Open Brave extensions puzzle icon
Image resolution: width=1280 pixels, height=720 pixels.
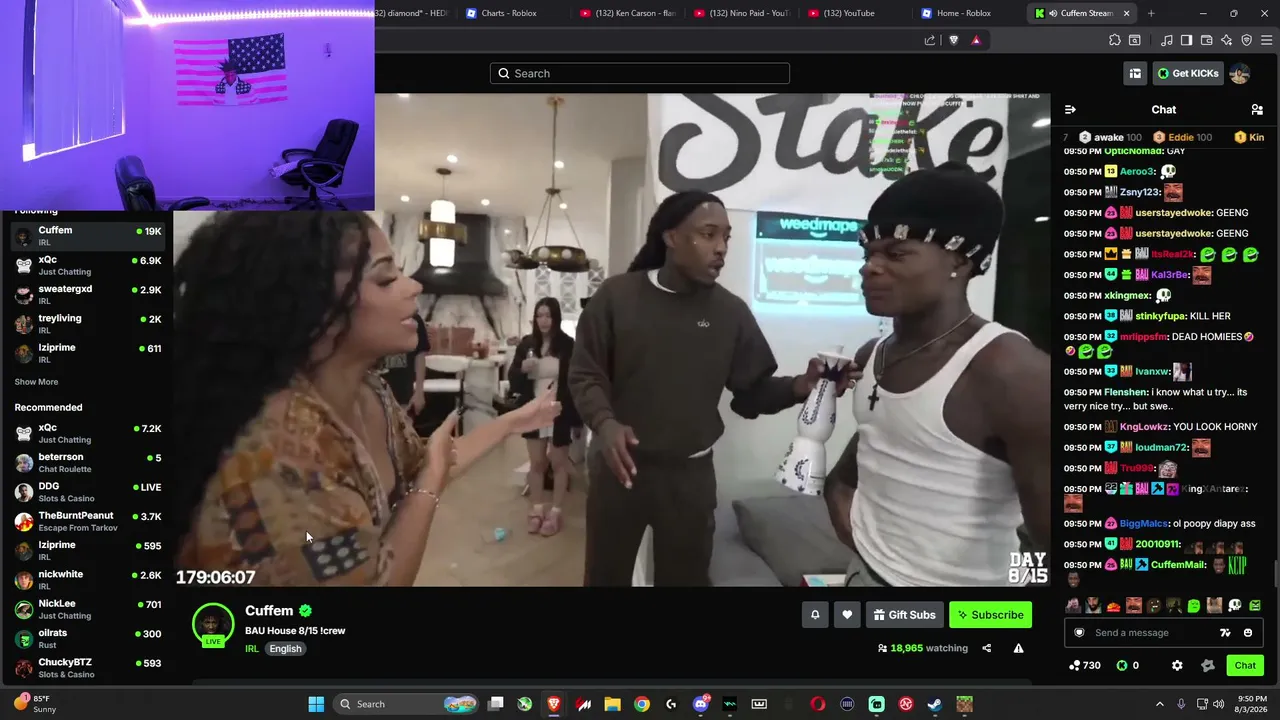(1115, 40)
